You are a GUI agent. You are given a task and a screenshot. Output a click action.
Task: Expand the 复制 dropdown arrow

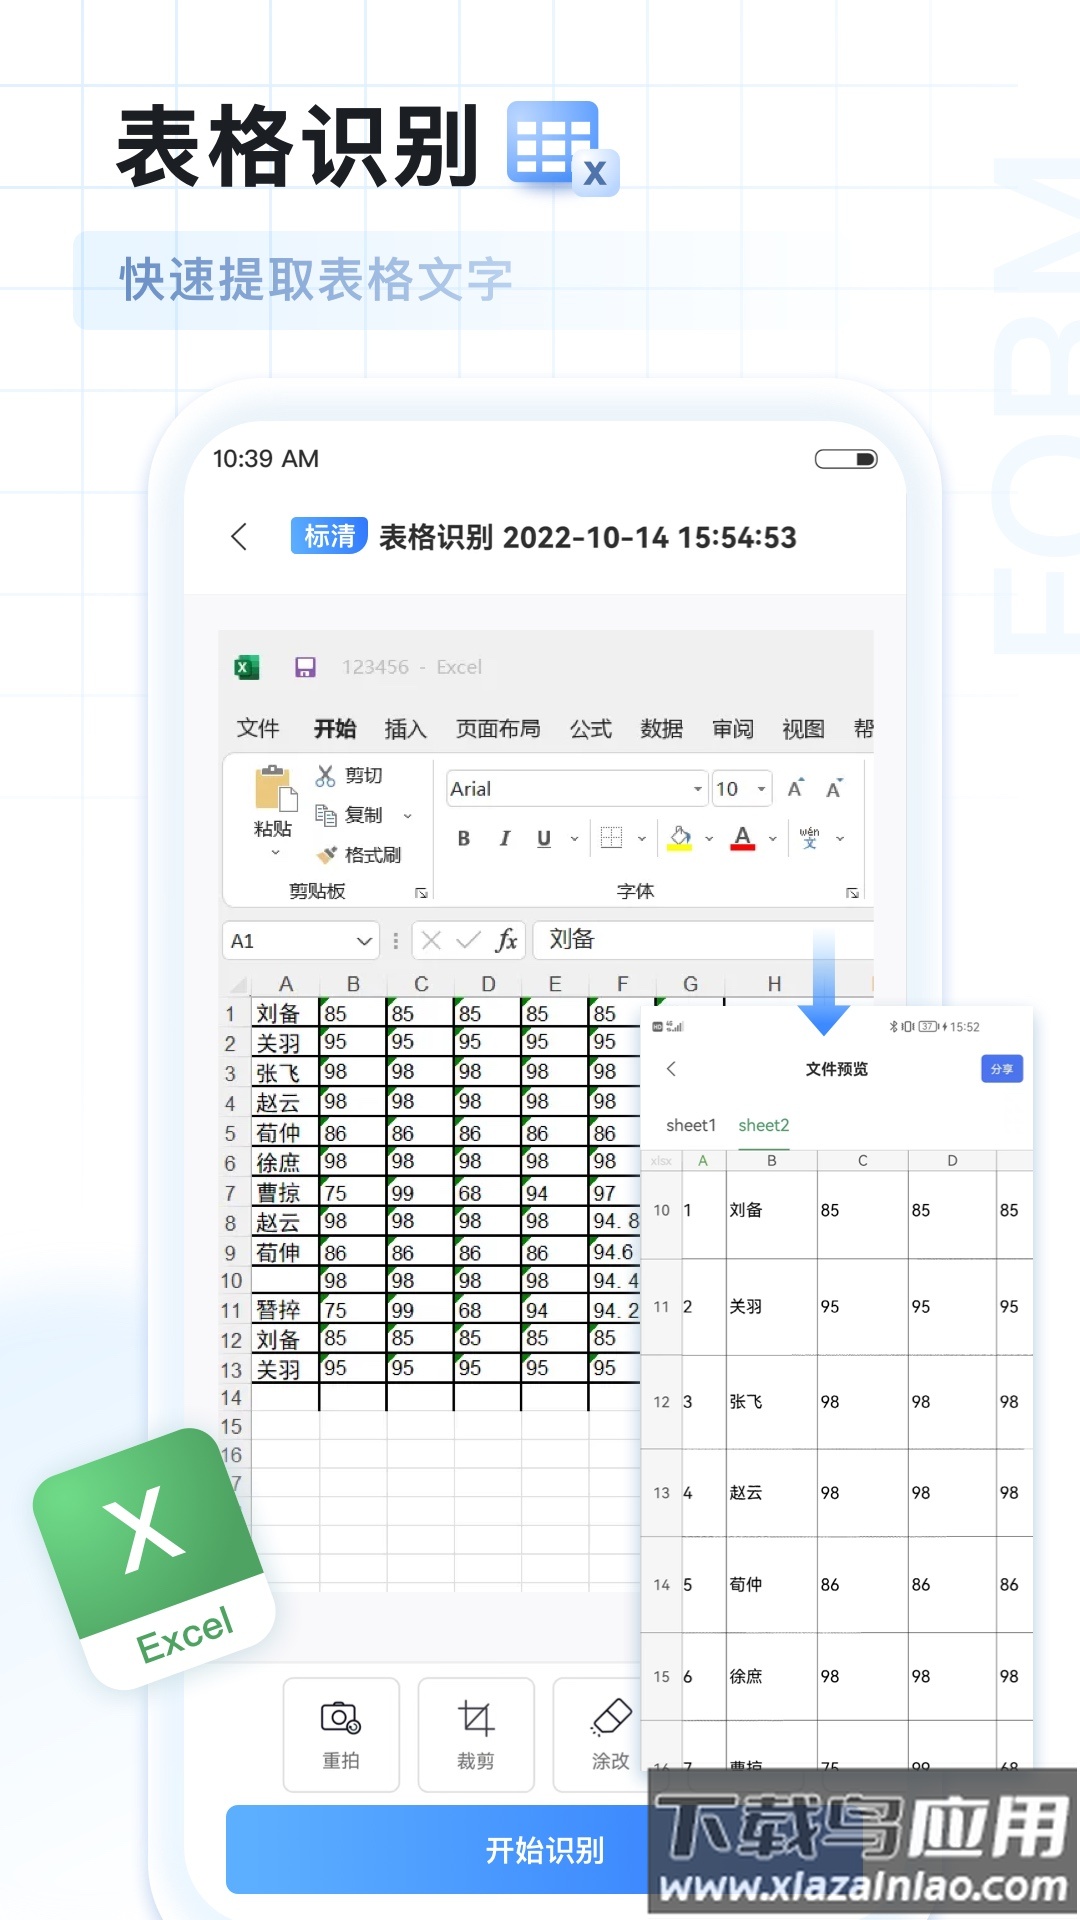(408, 816)
